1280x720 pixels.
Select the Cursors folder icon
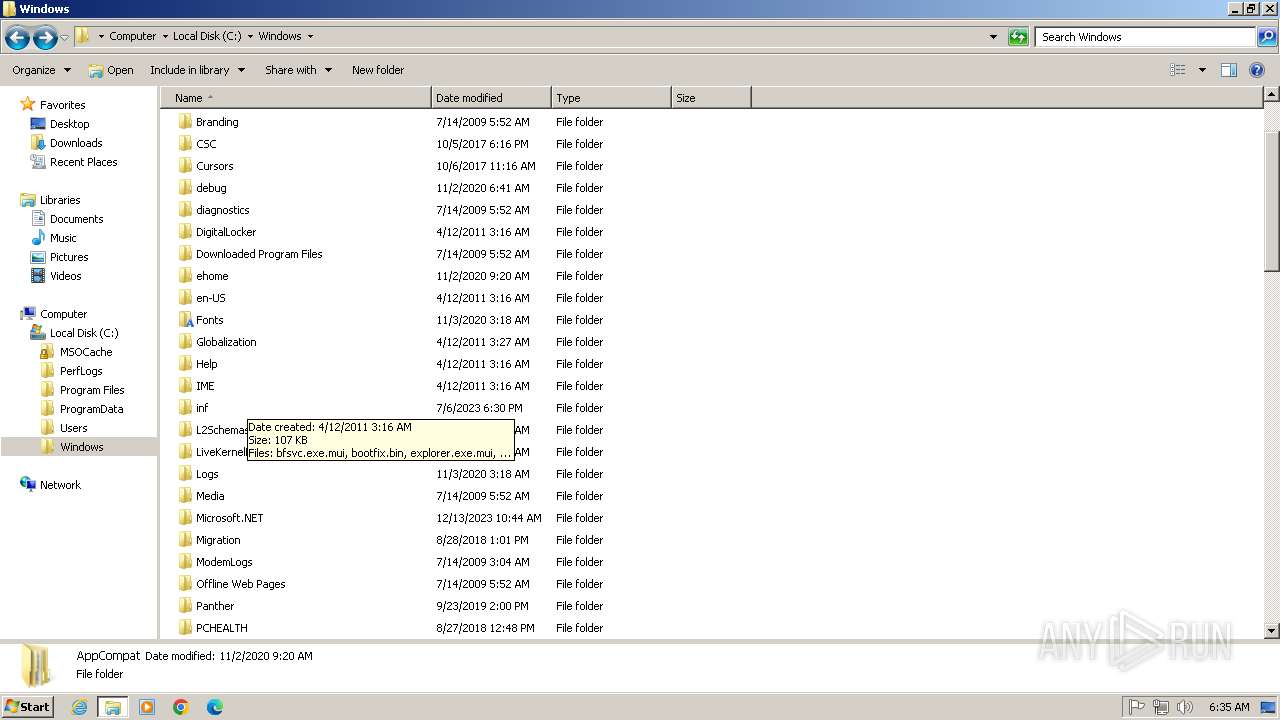pos(185,166)
